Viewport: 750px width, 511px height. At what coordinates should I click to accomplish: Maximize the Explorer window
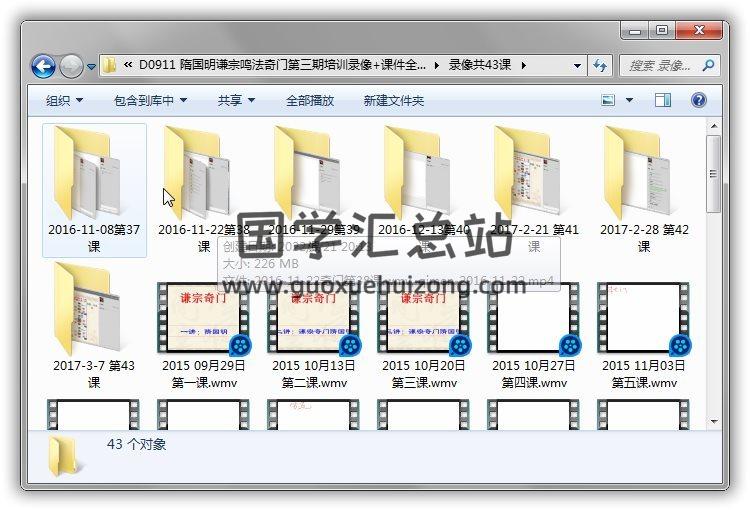(662, 31)
